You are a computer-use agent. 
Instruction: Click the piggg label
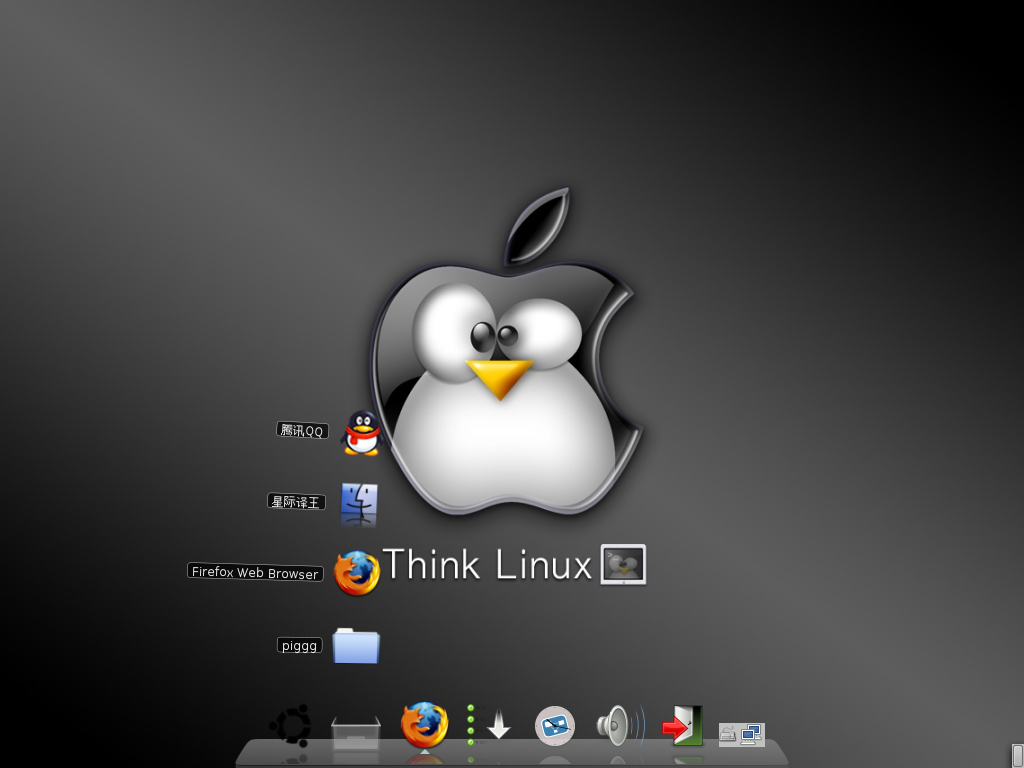point(300,645)
